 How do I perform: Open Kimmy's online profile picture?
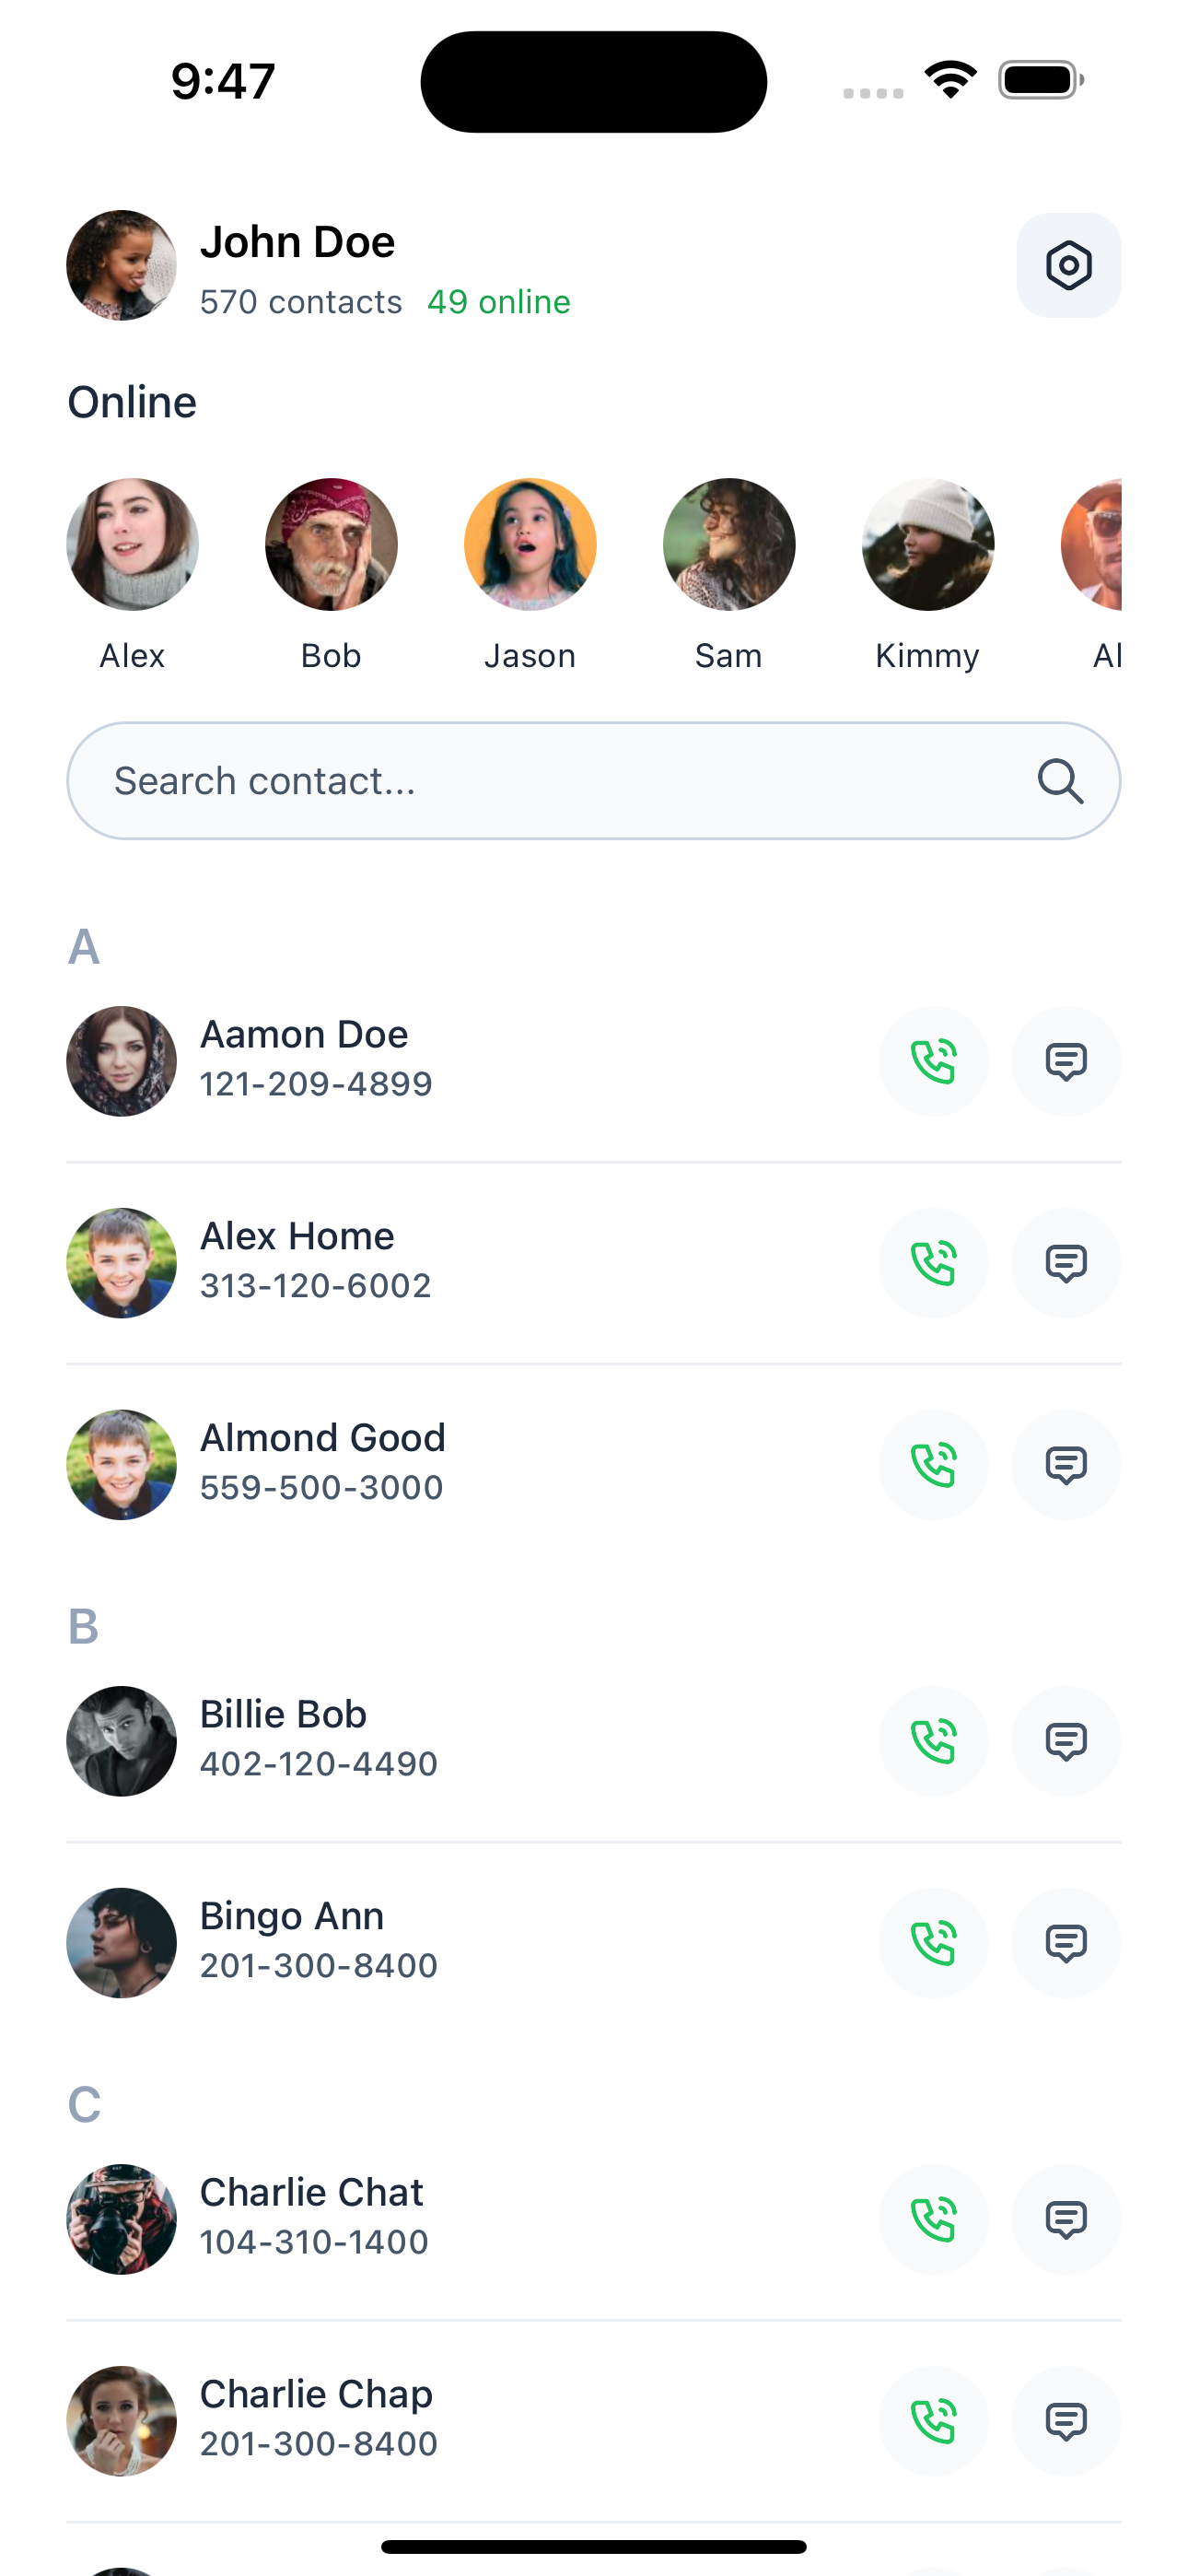(928, 545)
